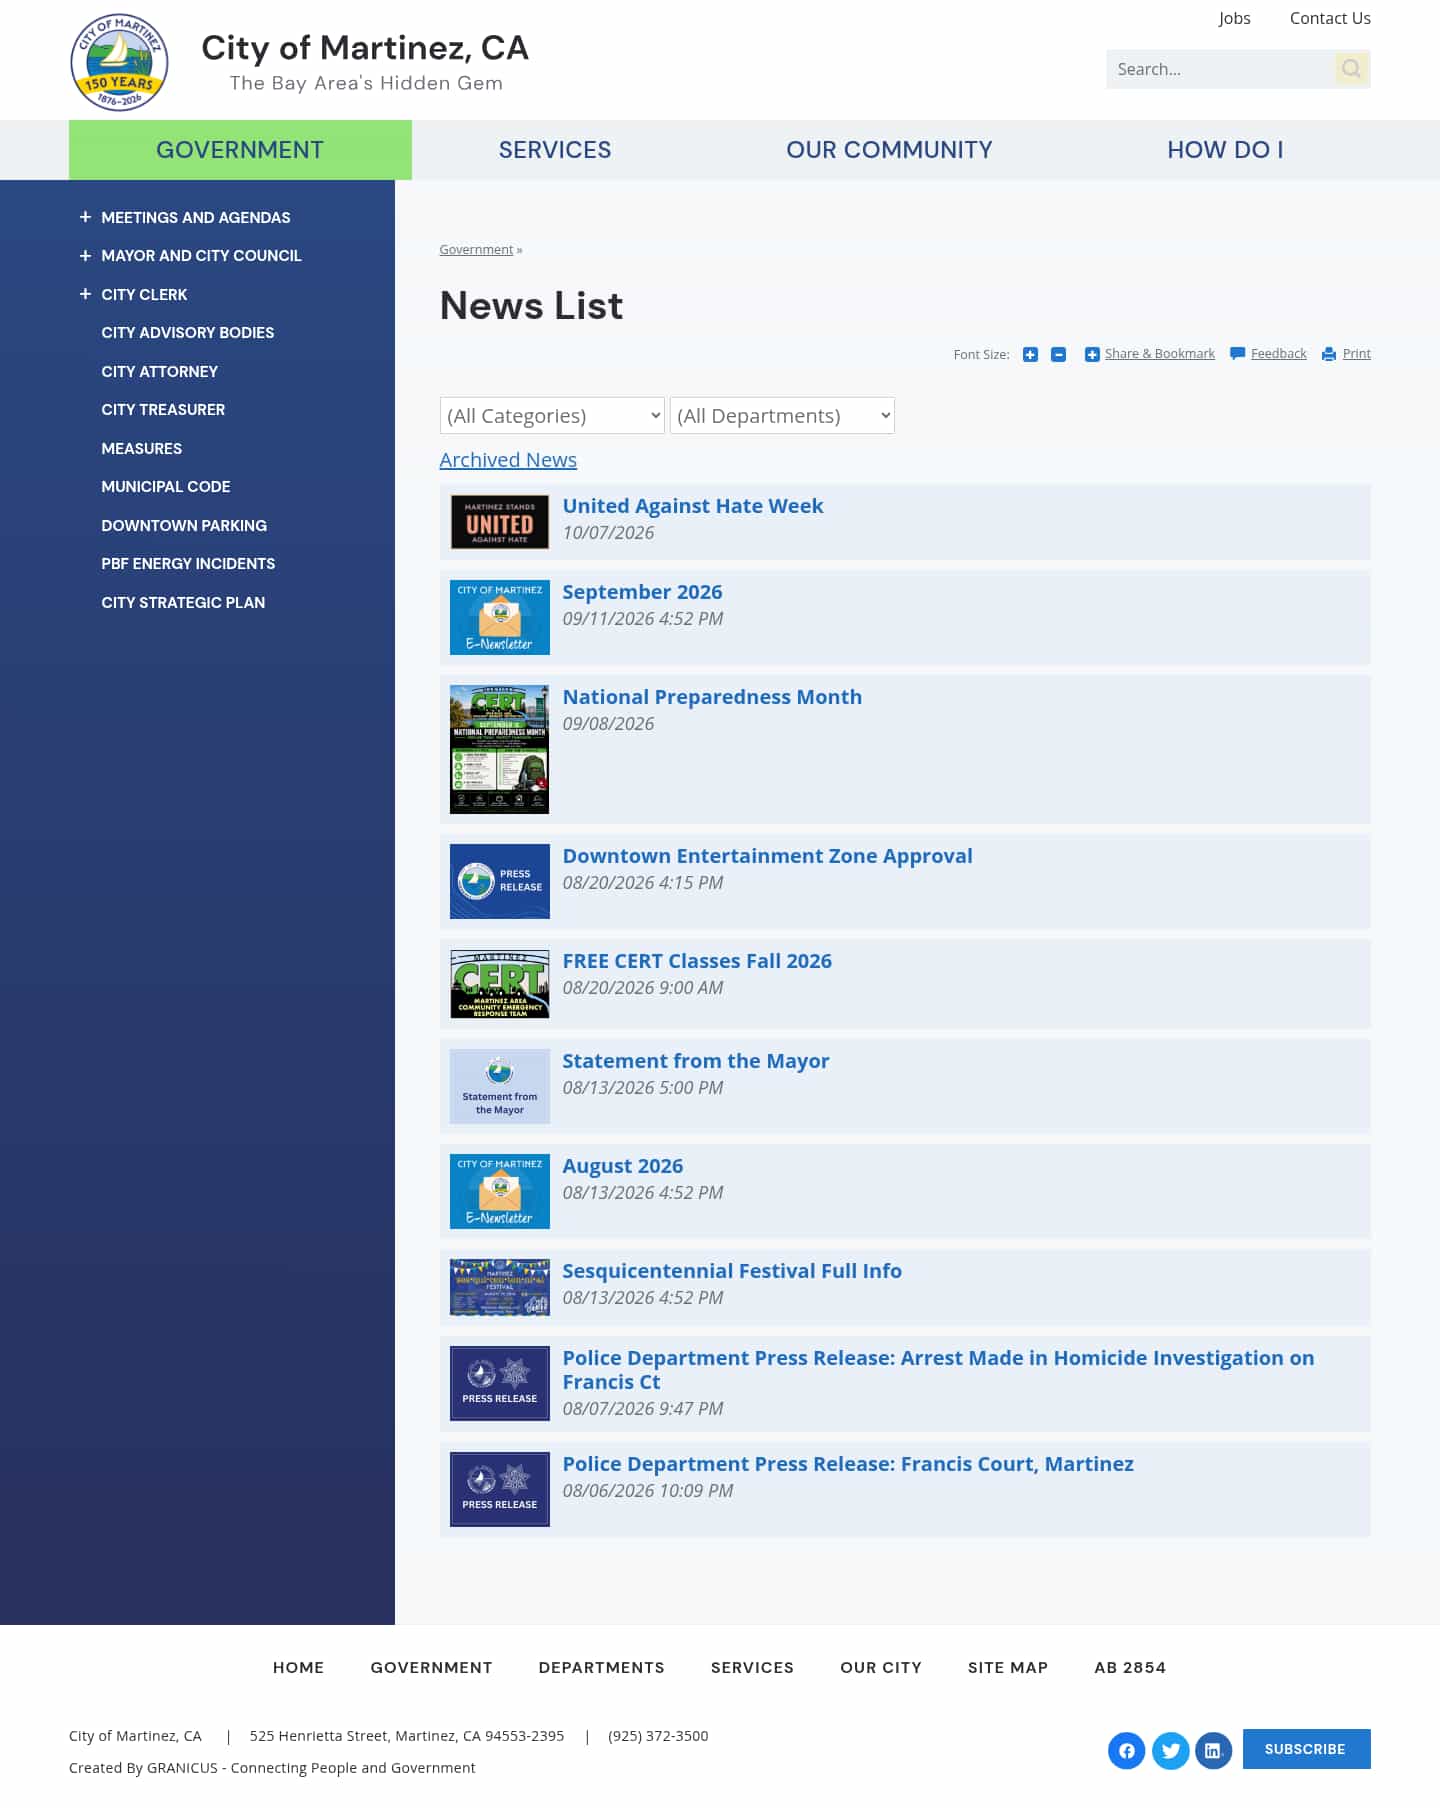Open the All Categories dropdown
Viewport: 1440px width, 1808px height.
(552, 416)
